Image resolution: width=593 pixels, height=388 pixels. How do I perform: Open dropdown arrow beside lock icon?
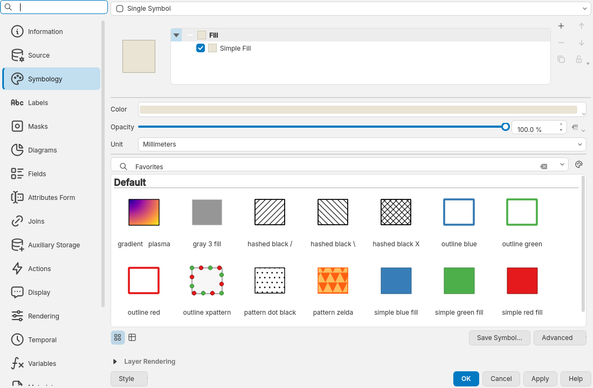click(x=587, y=63)
